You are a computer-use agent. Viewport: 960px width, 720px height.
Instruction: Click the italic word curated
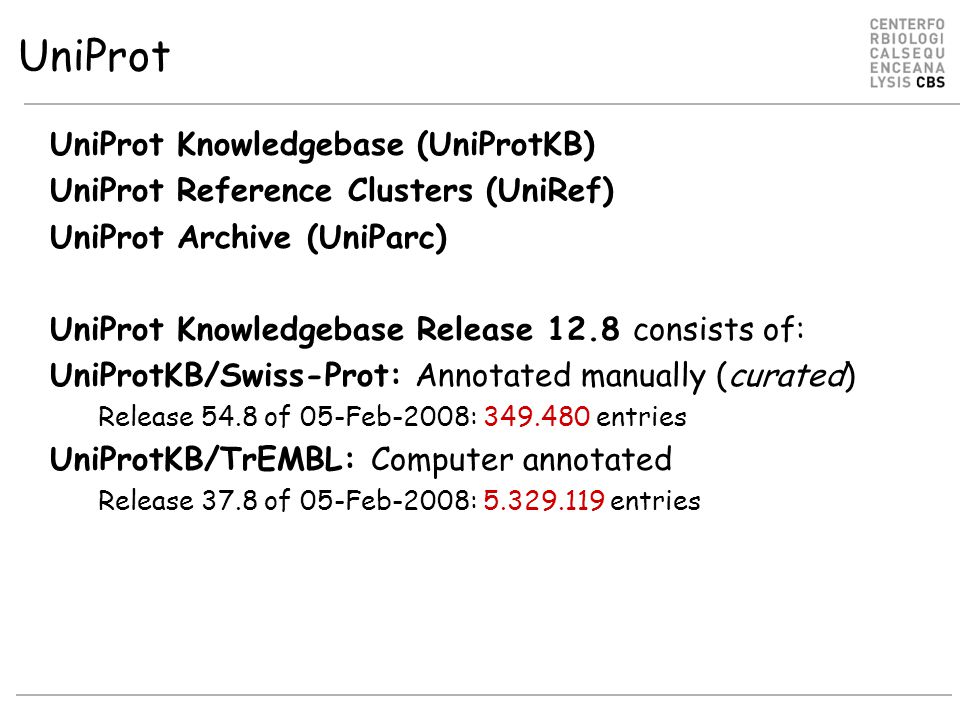[787, 375]
